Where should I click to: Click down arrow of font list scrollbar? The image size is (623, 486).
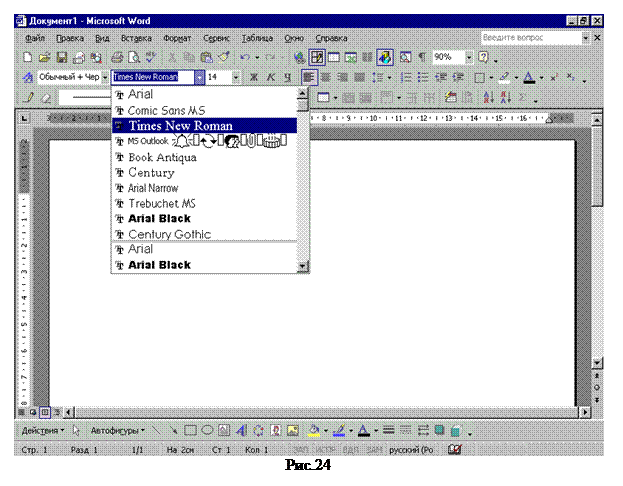click(x=302, y=266)
